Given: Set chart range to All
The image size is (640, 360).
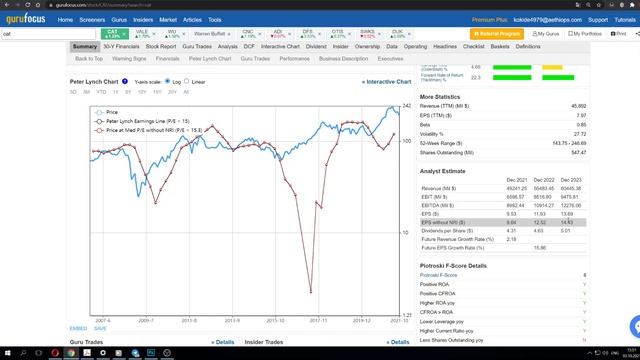Looking at the screenshot, I should point(186,92).
